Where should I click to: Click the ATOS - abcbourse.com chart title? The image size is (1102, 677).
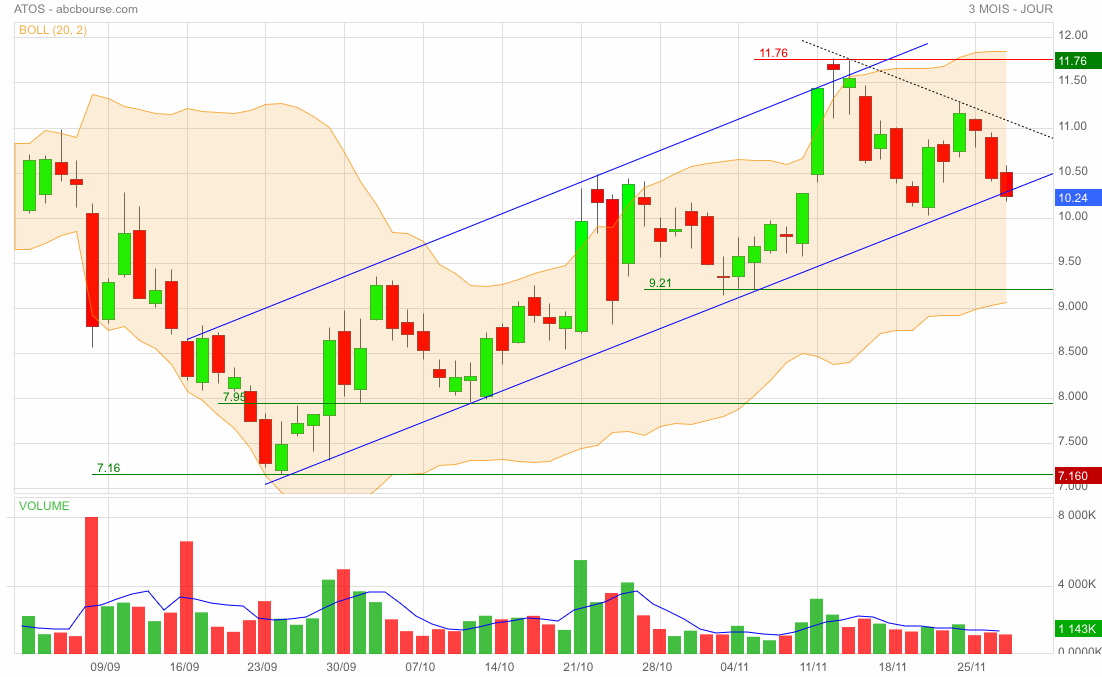76,9
